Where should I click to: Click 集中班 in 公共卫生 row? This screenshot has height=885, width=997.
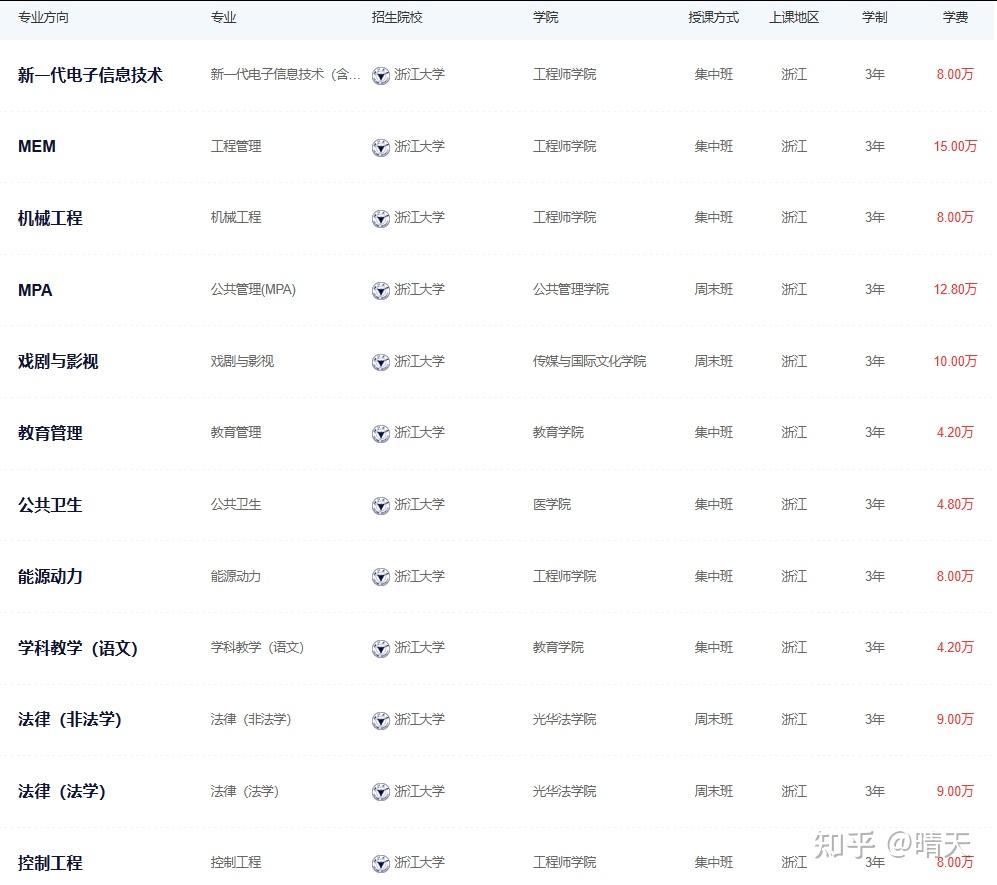(713, 504)
